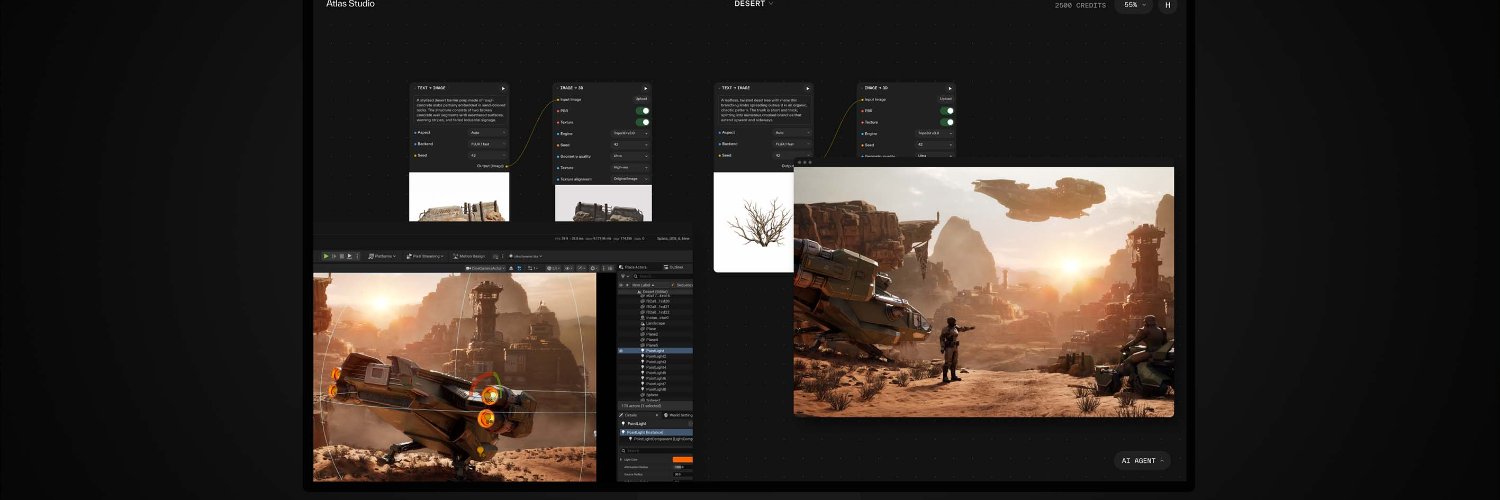Screen dimensions: 1500x500
Task: Select PointLight2 in the Outliner
Action: 655,356
